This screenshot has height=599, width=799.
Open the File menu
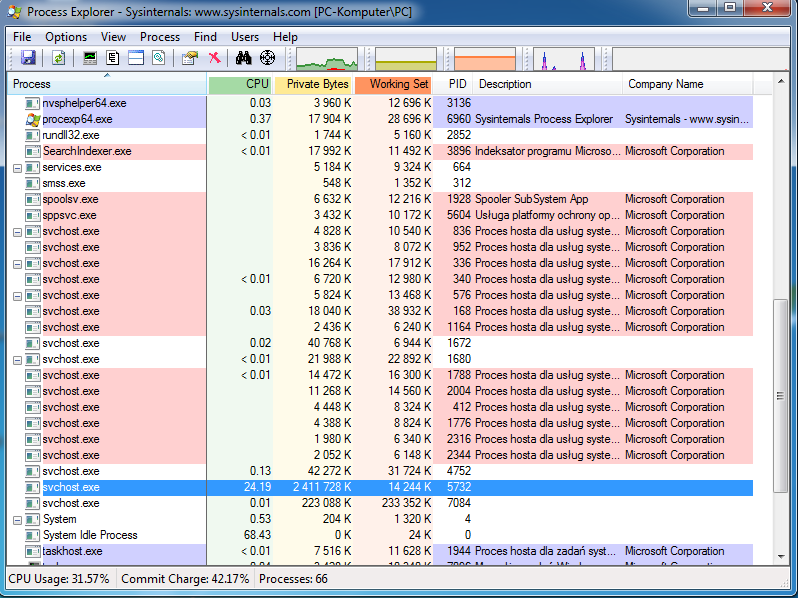pyautogui.click(x=22, y=37)
